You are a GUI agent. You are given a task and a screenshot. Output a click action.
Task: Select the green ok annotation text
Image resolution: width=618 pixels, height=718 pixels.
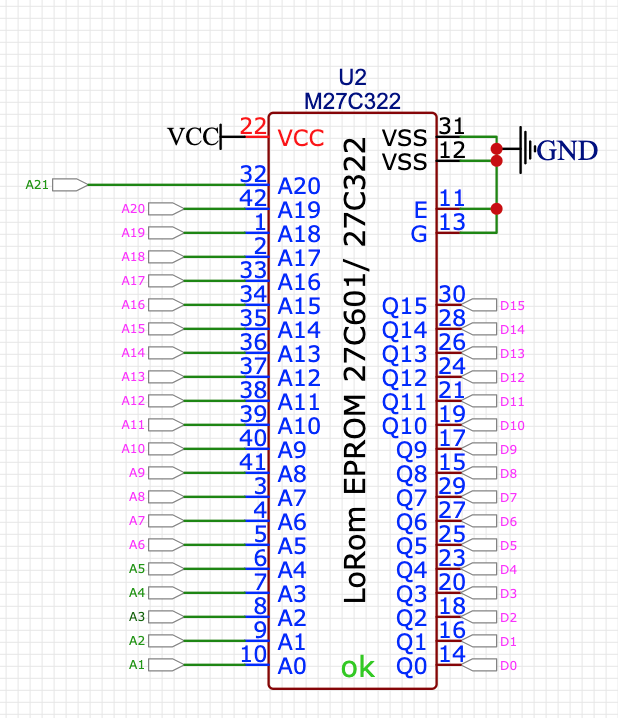(x=358, y=667)
